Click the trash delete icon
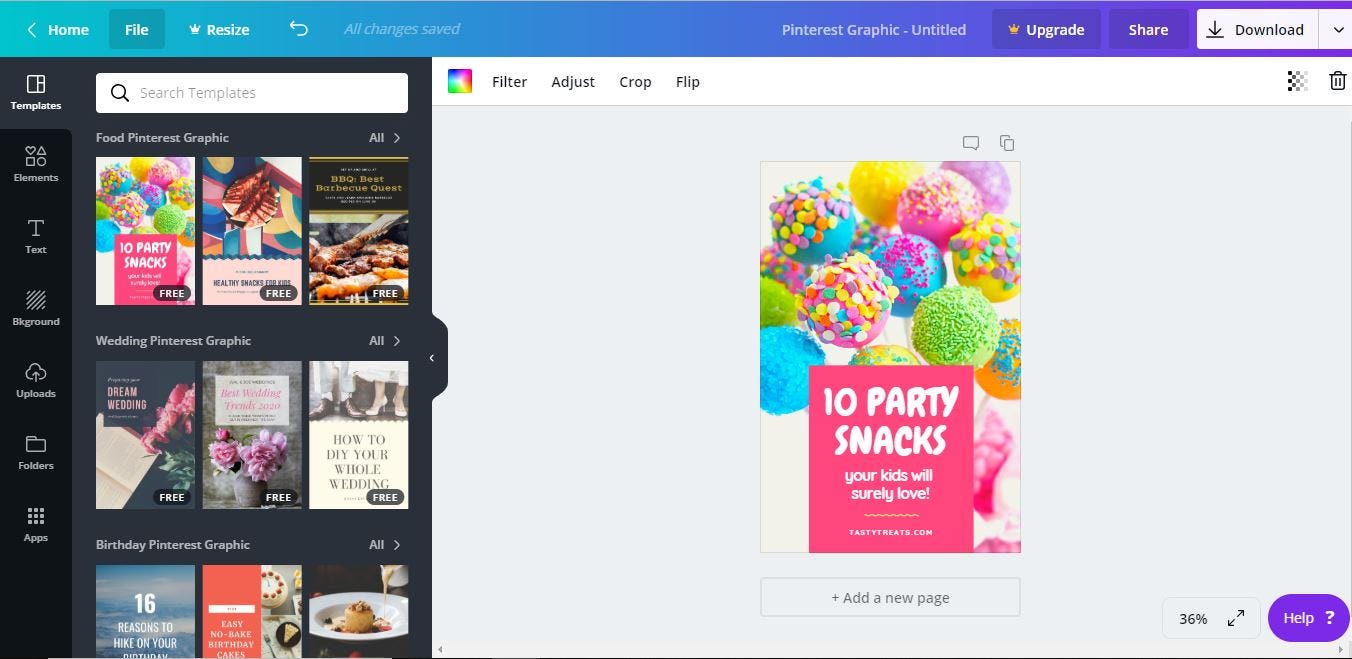 (x=1337, y=81)
